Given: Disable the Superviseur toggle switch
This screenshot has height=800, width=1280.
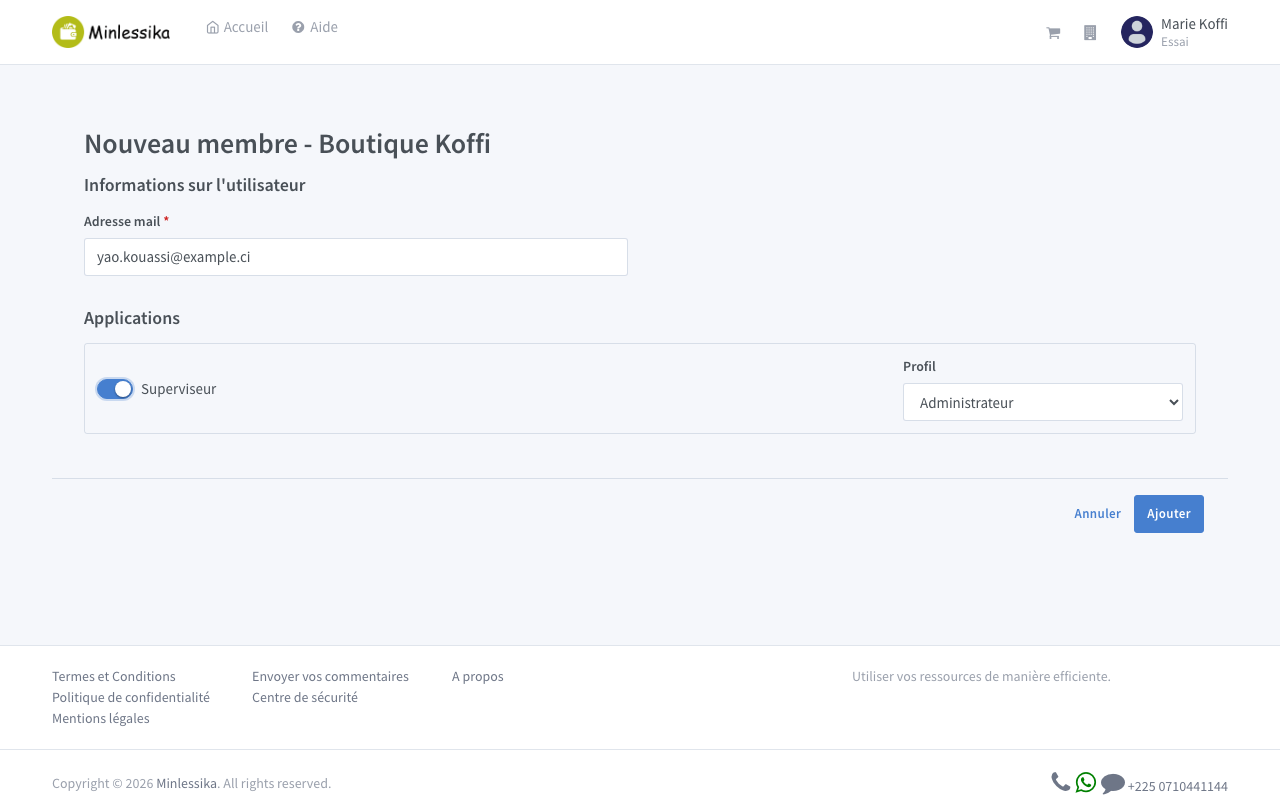Looking at the screenshot, I should 115,389.
